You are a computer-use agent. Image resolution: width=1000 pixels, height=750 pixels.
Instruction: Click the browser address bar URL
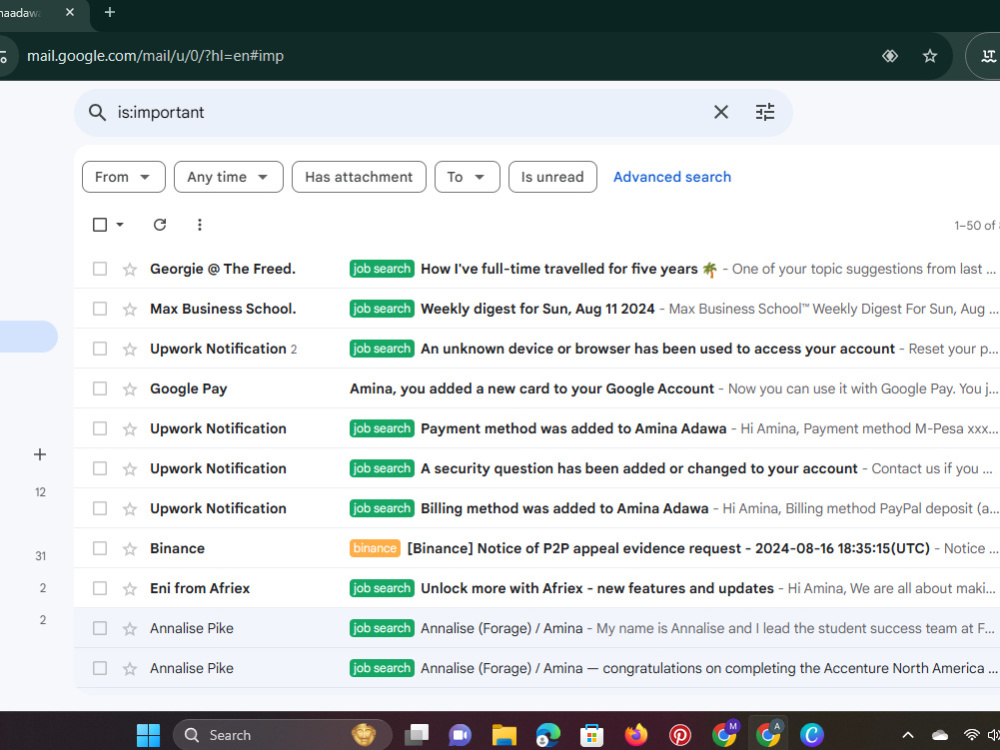pos(155,56)
